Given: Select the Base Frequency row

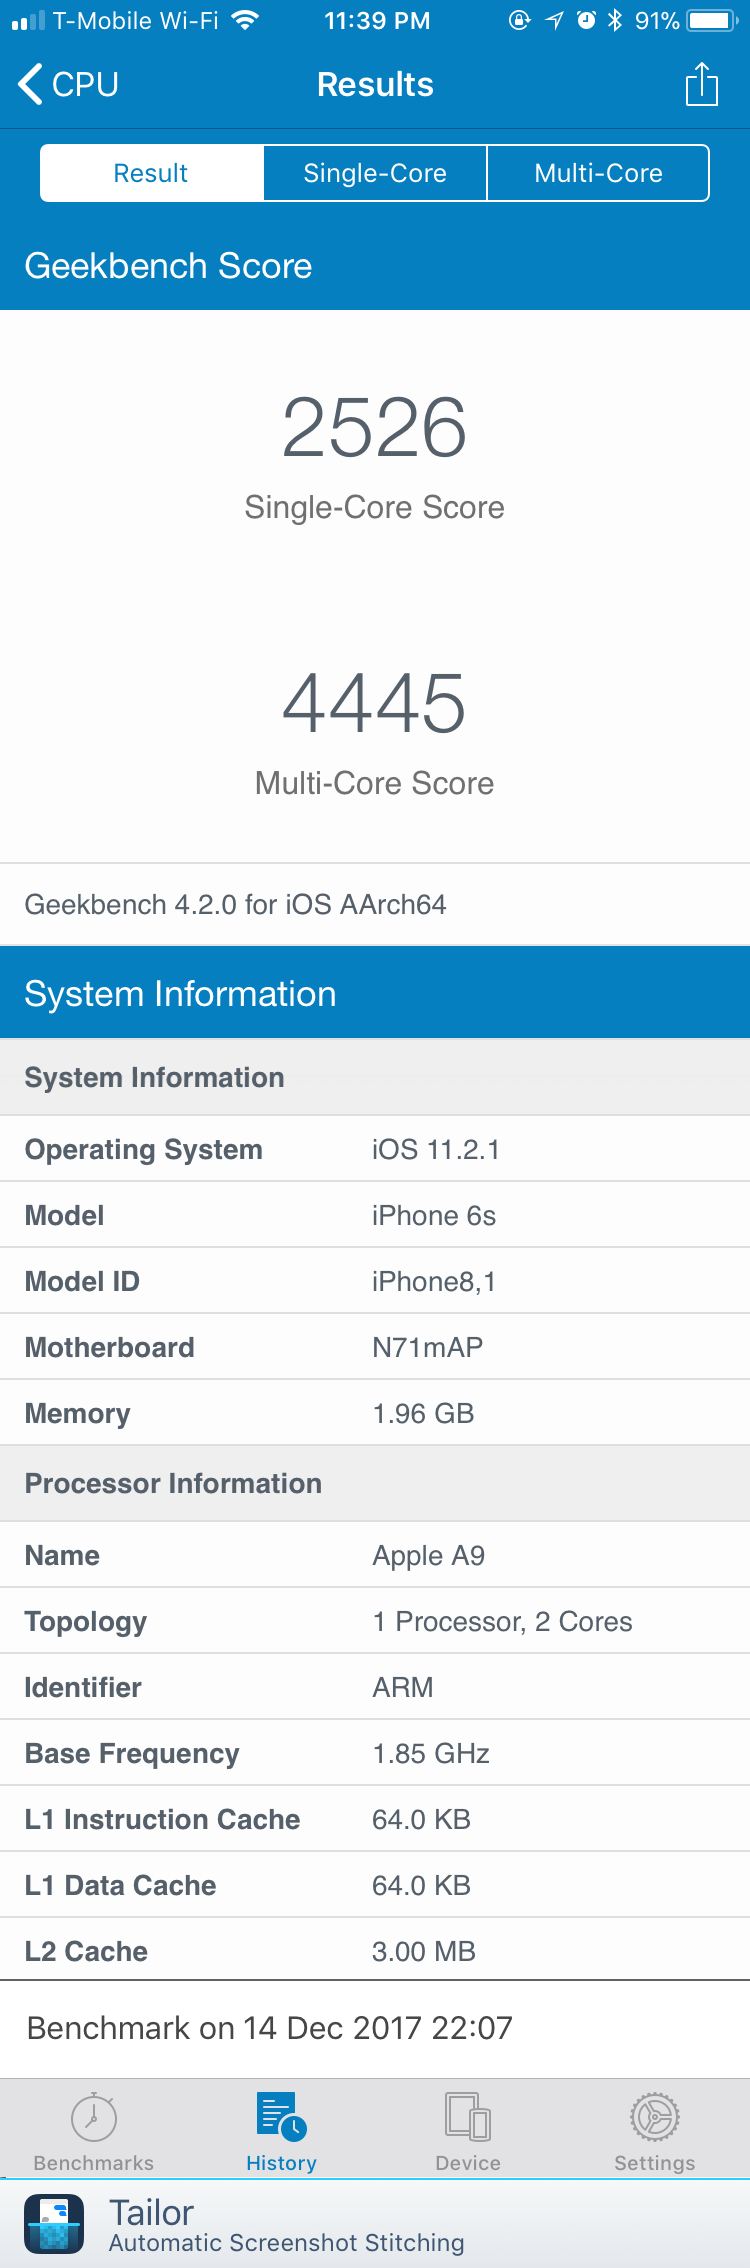Looking at the screenshot, I should (375, 1753).
